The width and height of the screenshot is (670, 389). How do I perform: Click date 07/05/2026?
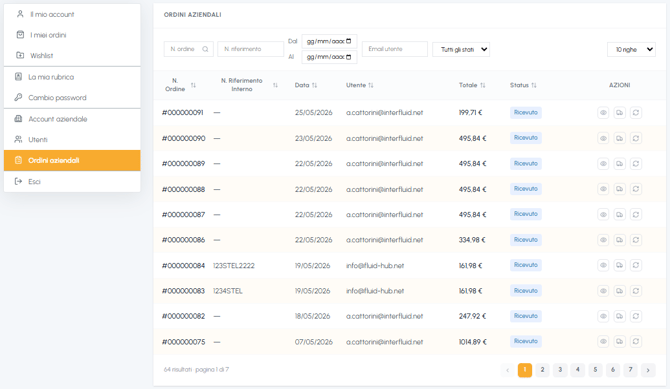(x=313, y=342)
